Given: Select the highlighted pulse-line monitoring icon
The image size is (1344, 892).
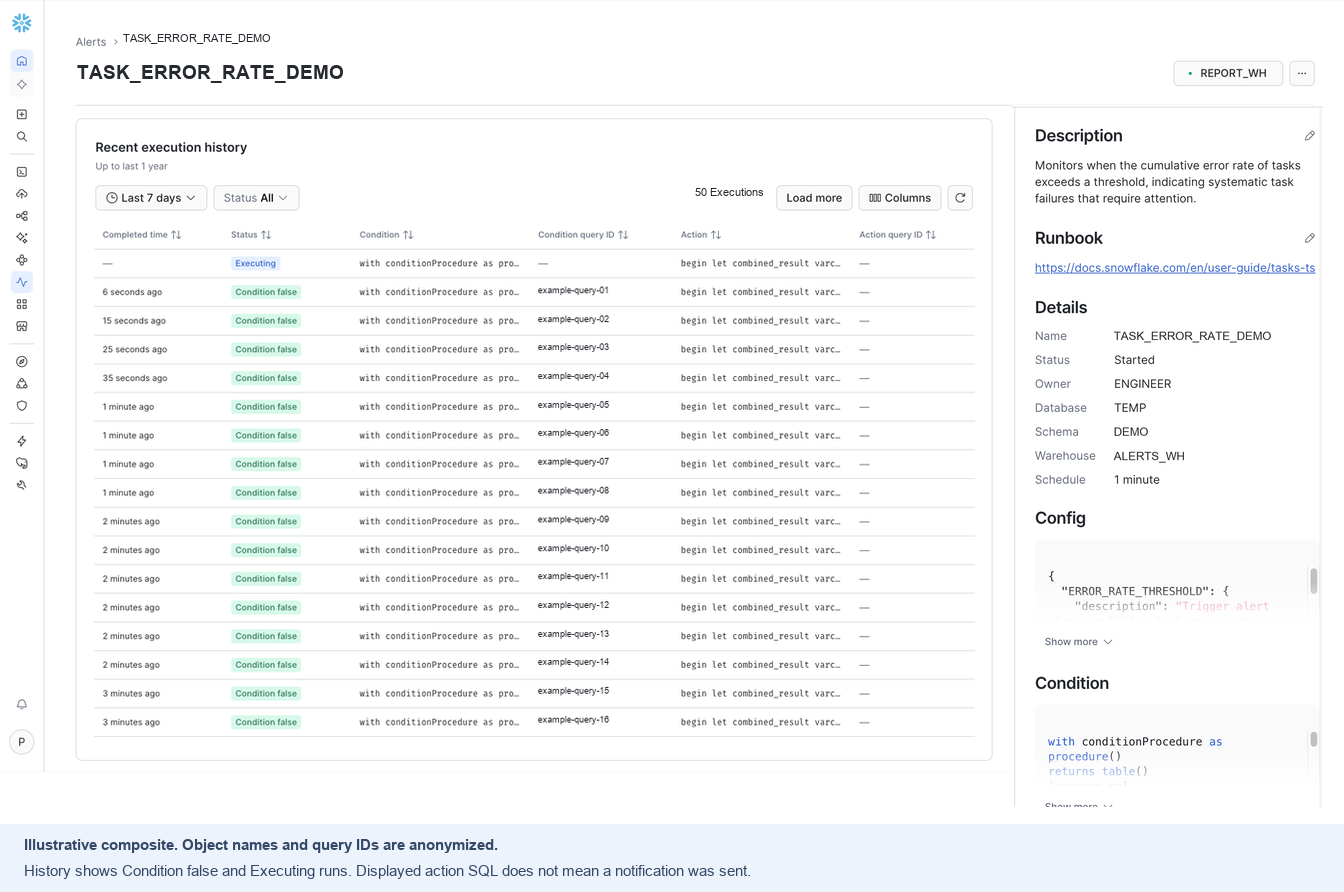Looking at the screenshot, I should coord(22,282).
